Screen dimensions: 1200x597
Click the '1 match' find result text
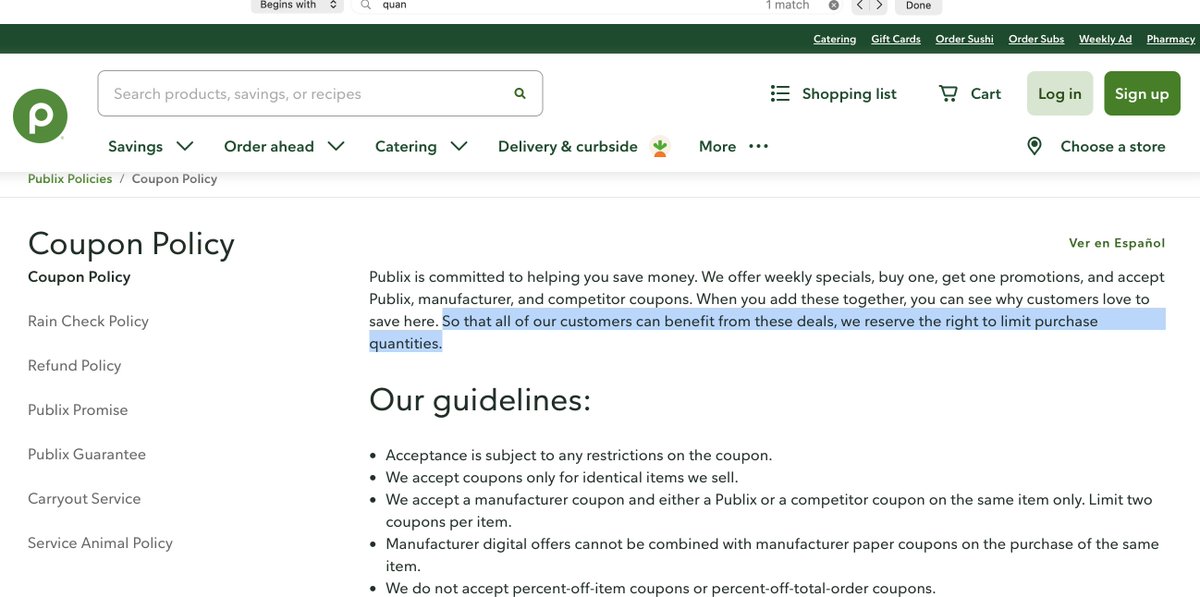coord(788,5)
